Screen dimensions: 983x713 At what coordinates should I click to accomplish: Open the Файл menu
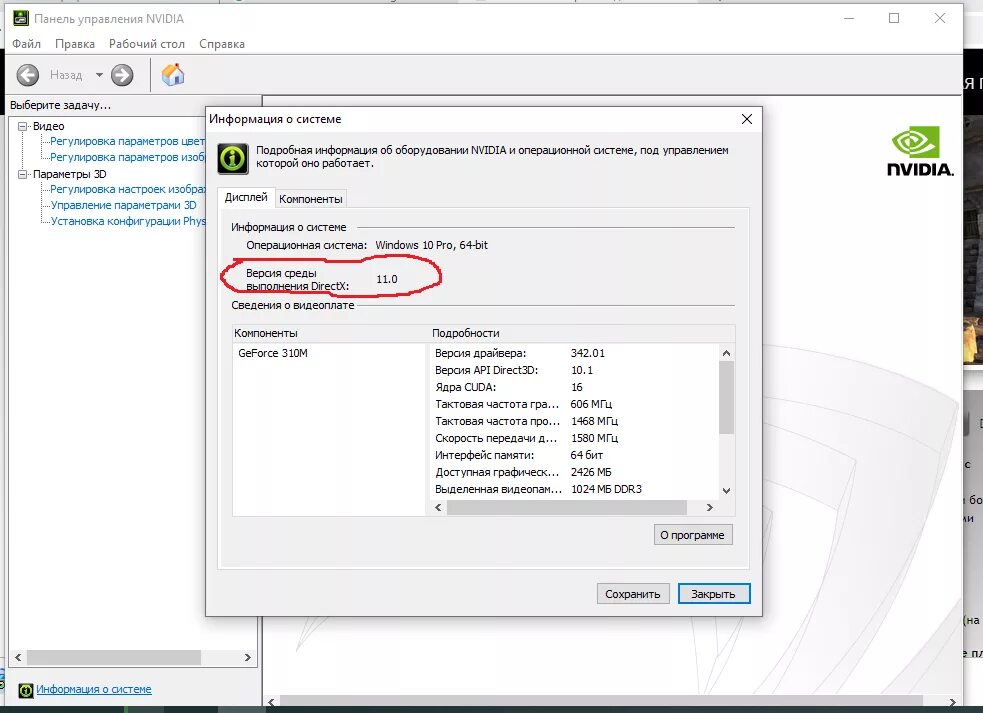26,44
